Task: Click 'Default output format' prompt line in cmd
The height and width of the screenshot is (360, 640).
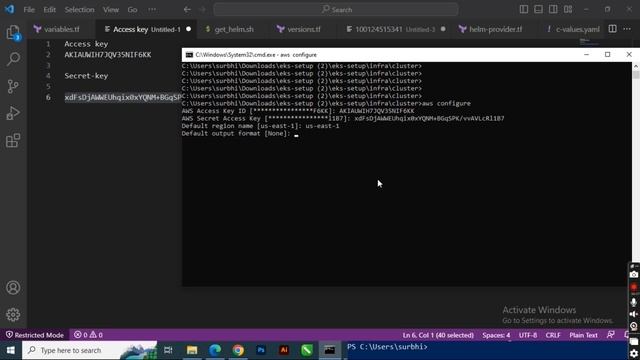Action: coord(240,133)
